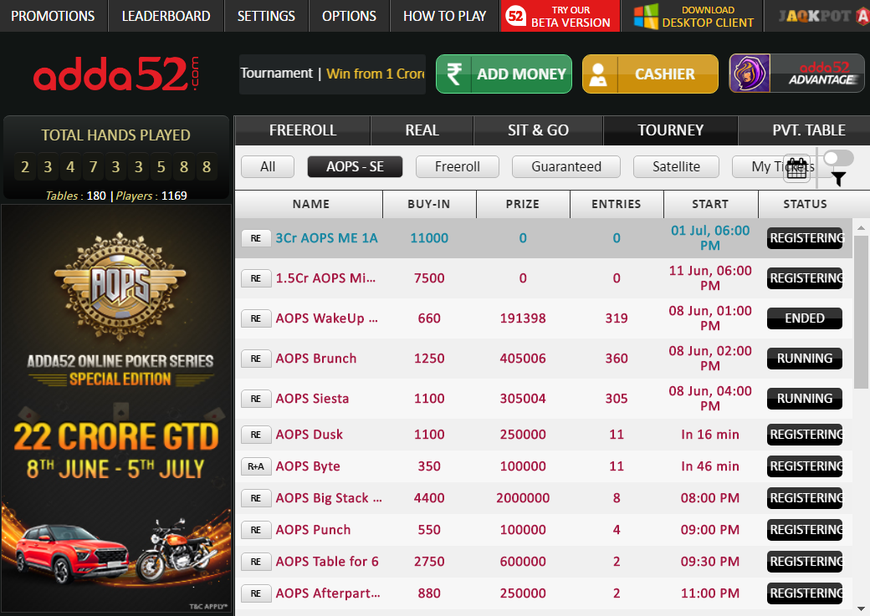Click the RE badge for AOPS Table for 6
Viewport: 870px width, 616px height.
point(256,562)
